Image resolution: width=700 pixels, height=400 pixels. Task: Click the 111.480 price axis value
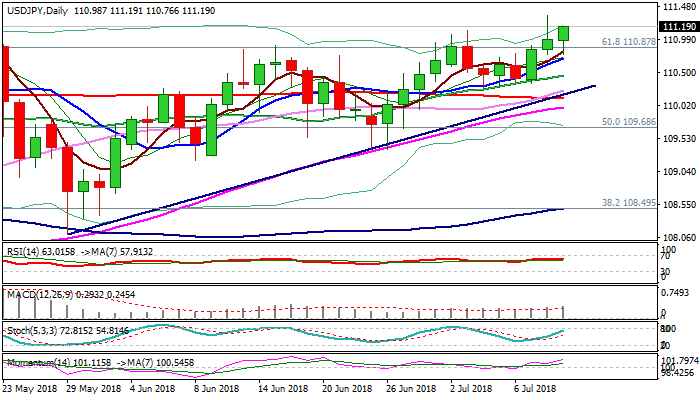(x=679, y=7)
